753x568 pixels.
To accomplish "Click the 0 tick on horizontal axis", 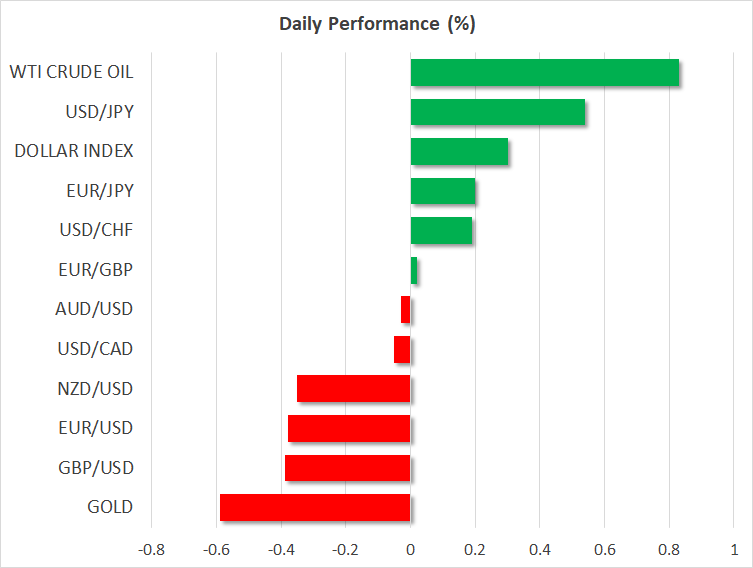I will tap(410, 550).
